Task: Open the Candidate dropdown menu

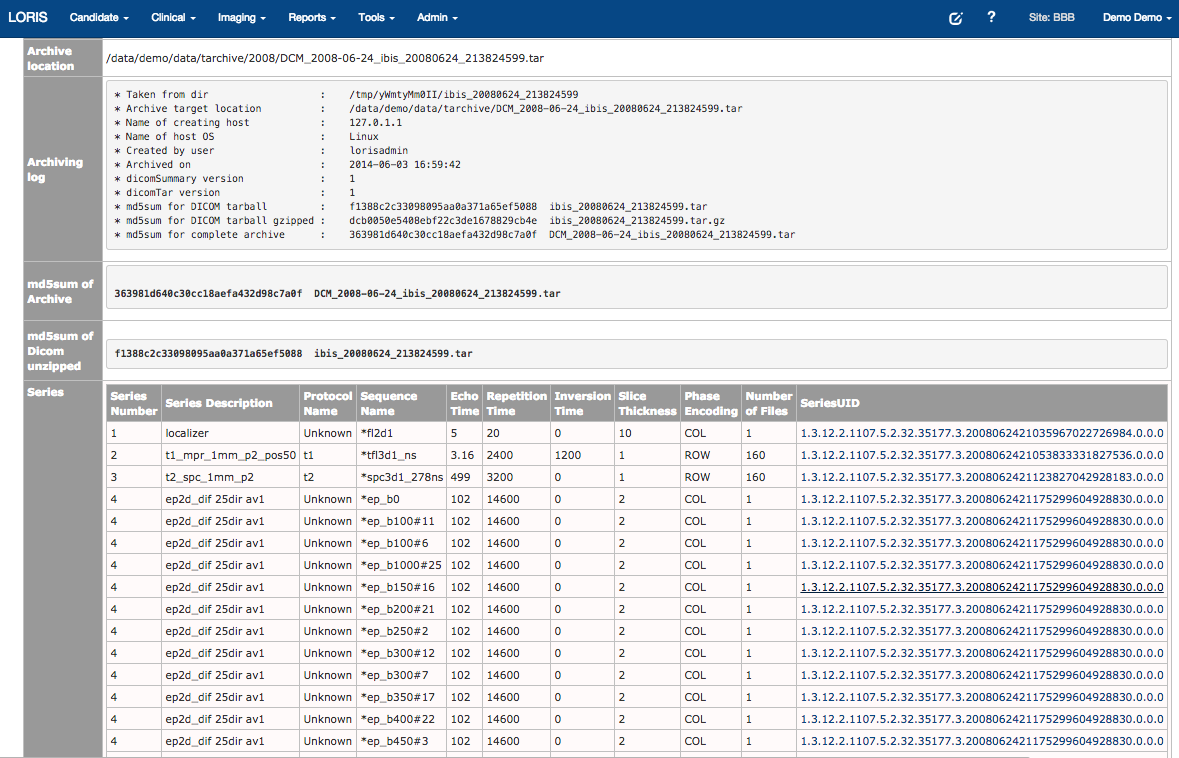Action: click(99, 18)
